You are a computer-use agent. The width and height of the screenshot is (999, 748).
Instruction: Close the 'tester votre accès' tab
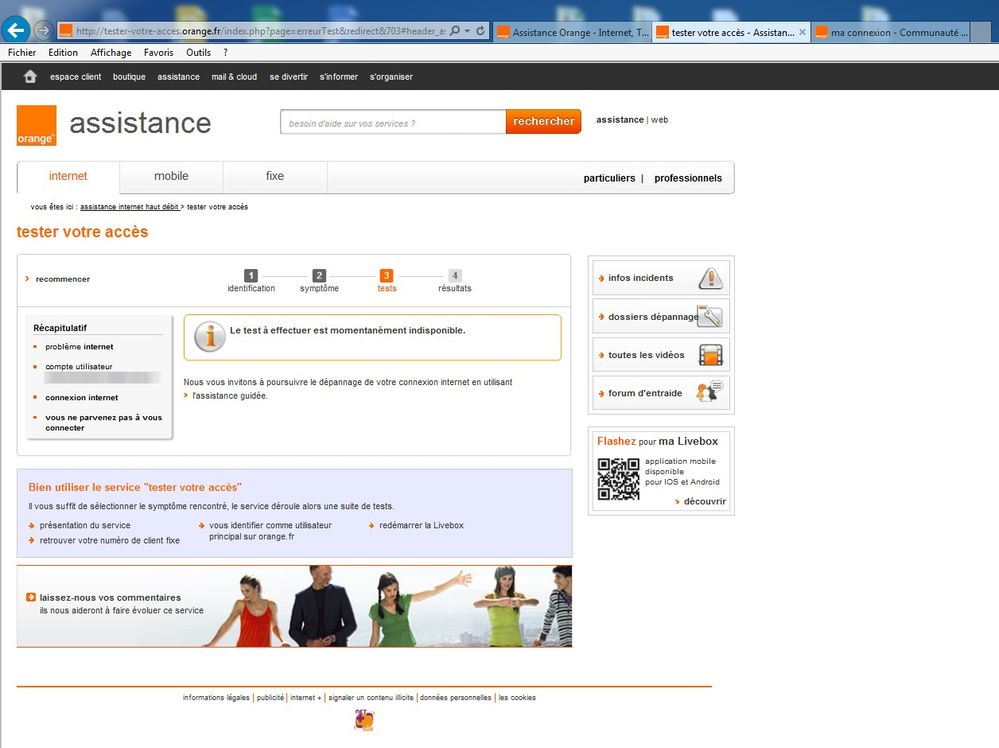click(802, 32)
